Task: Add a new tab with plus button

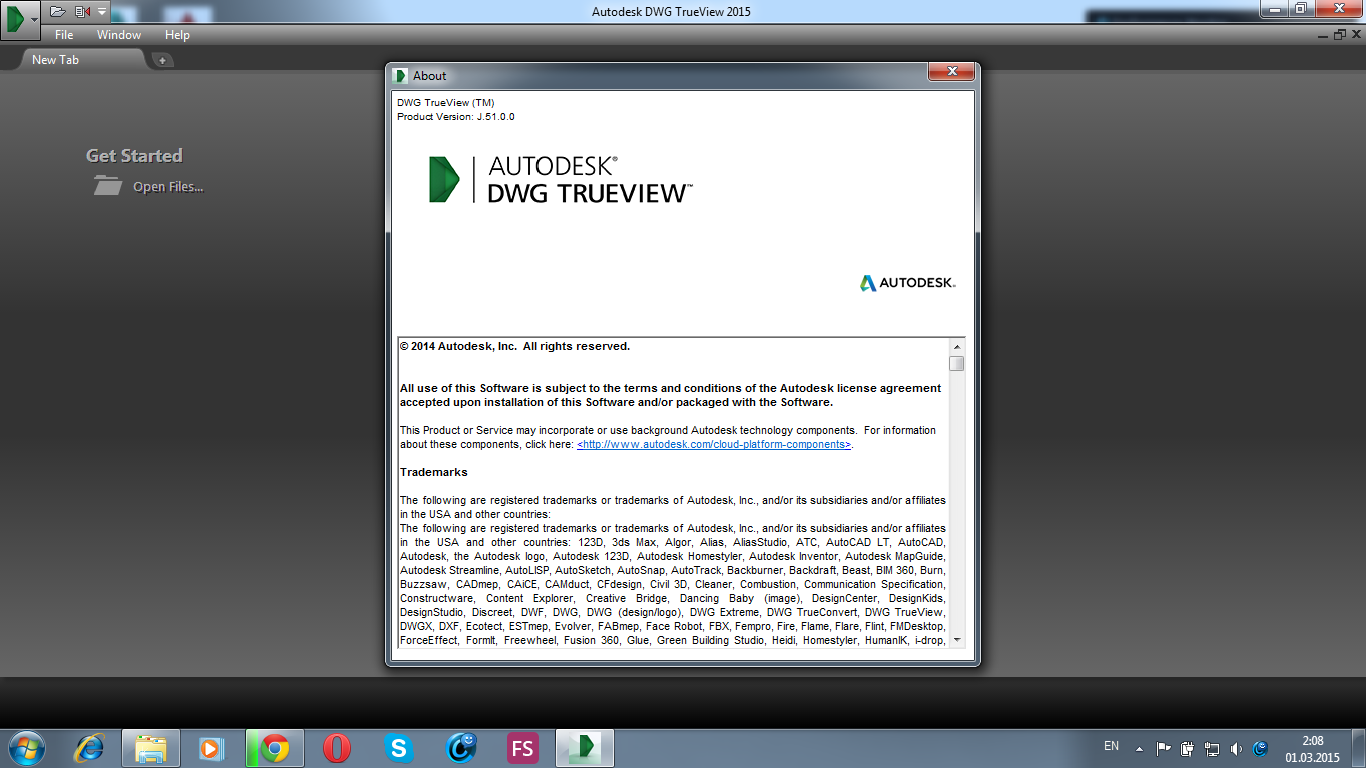Action: pyautogui.click(x=162, y=60)
